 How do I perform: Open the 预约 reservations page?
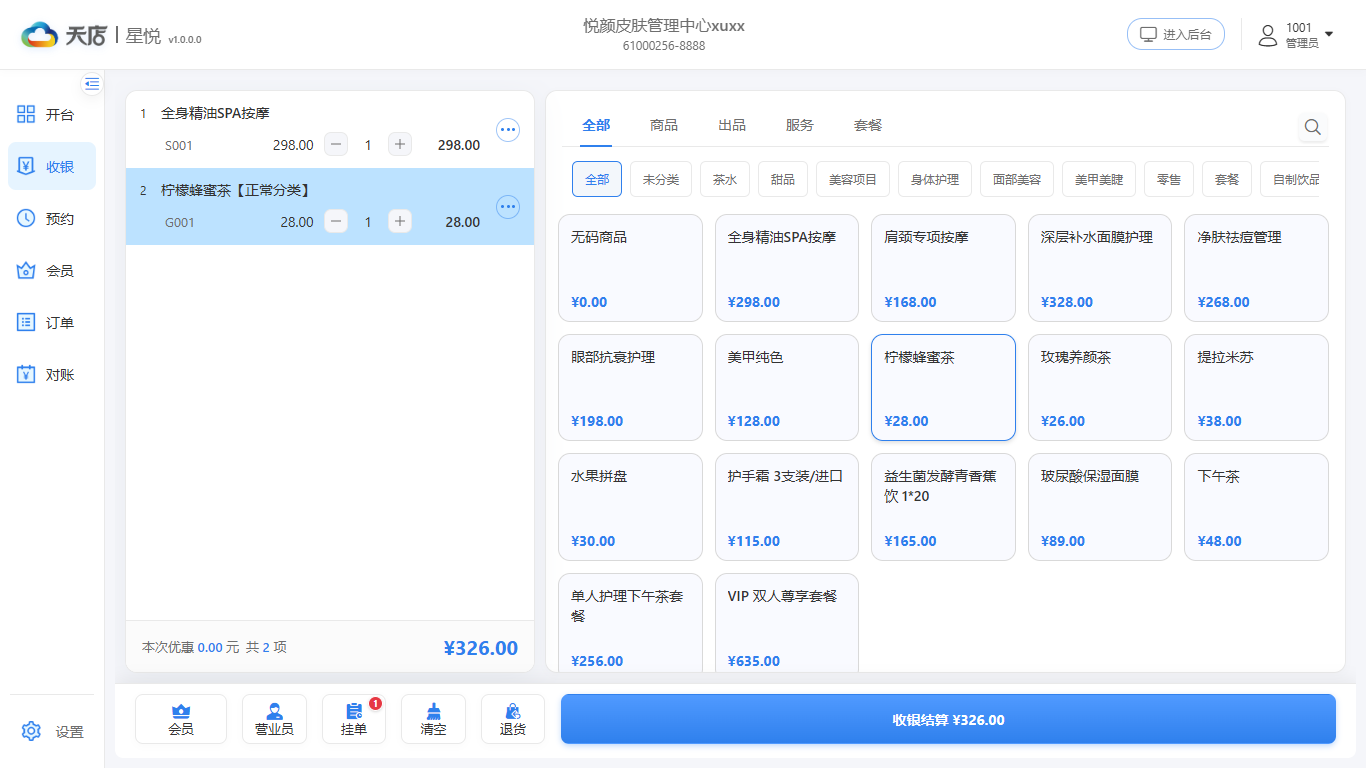point(52,219)
